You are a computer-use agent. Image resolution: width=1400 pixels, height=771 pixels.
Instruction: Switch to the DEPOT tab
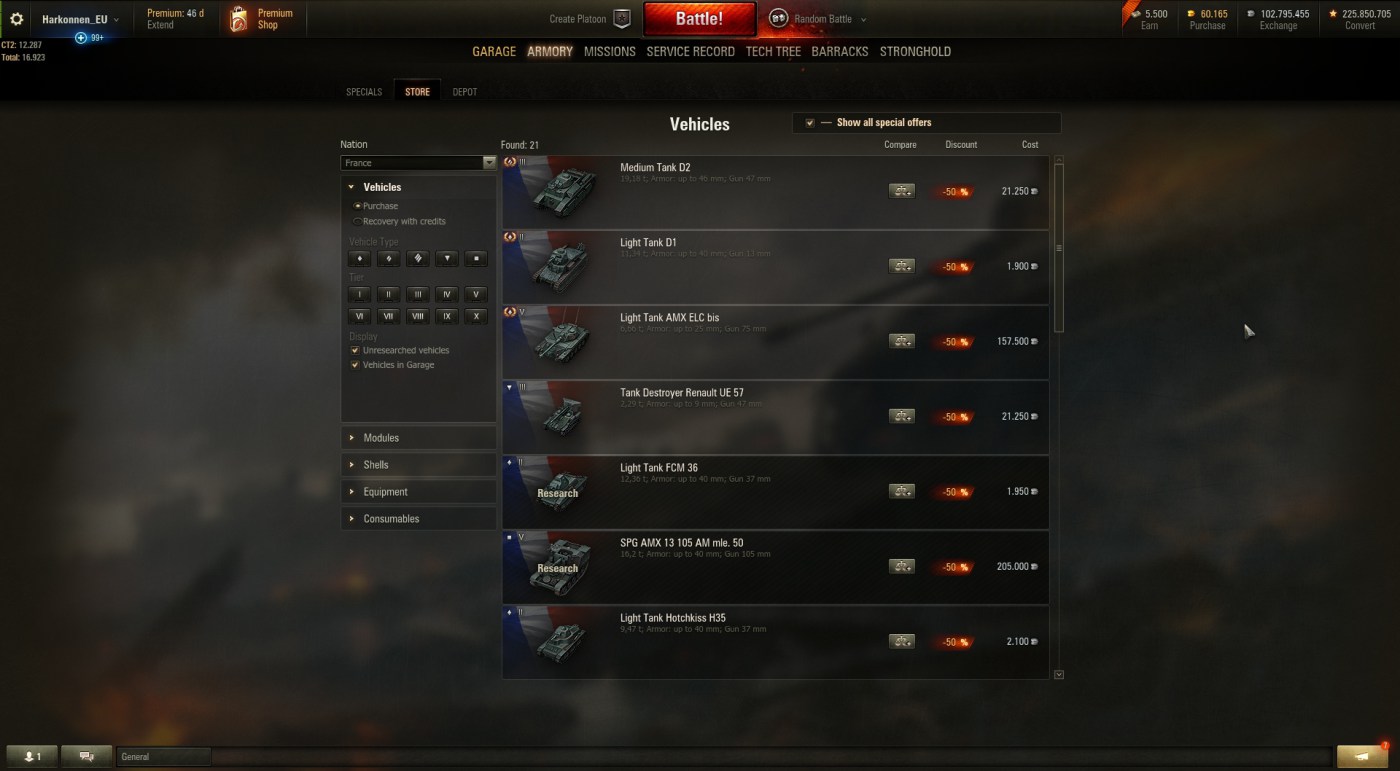pyautogui.click(x=465, y=92)
